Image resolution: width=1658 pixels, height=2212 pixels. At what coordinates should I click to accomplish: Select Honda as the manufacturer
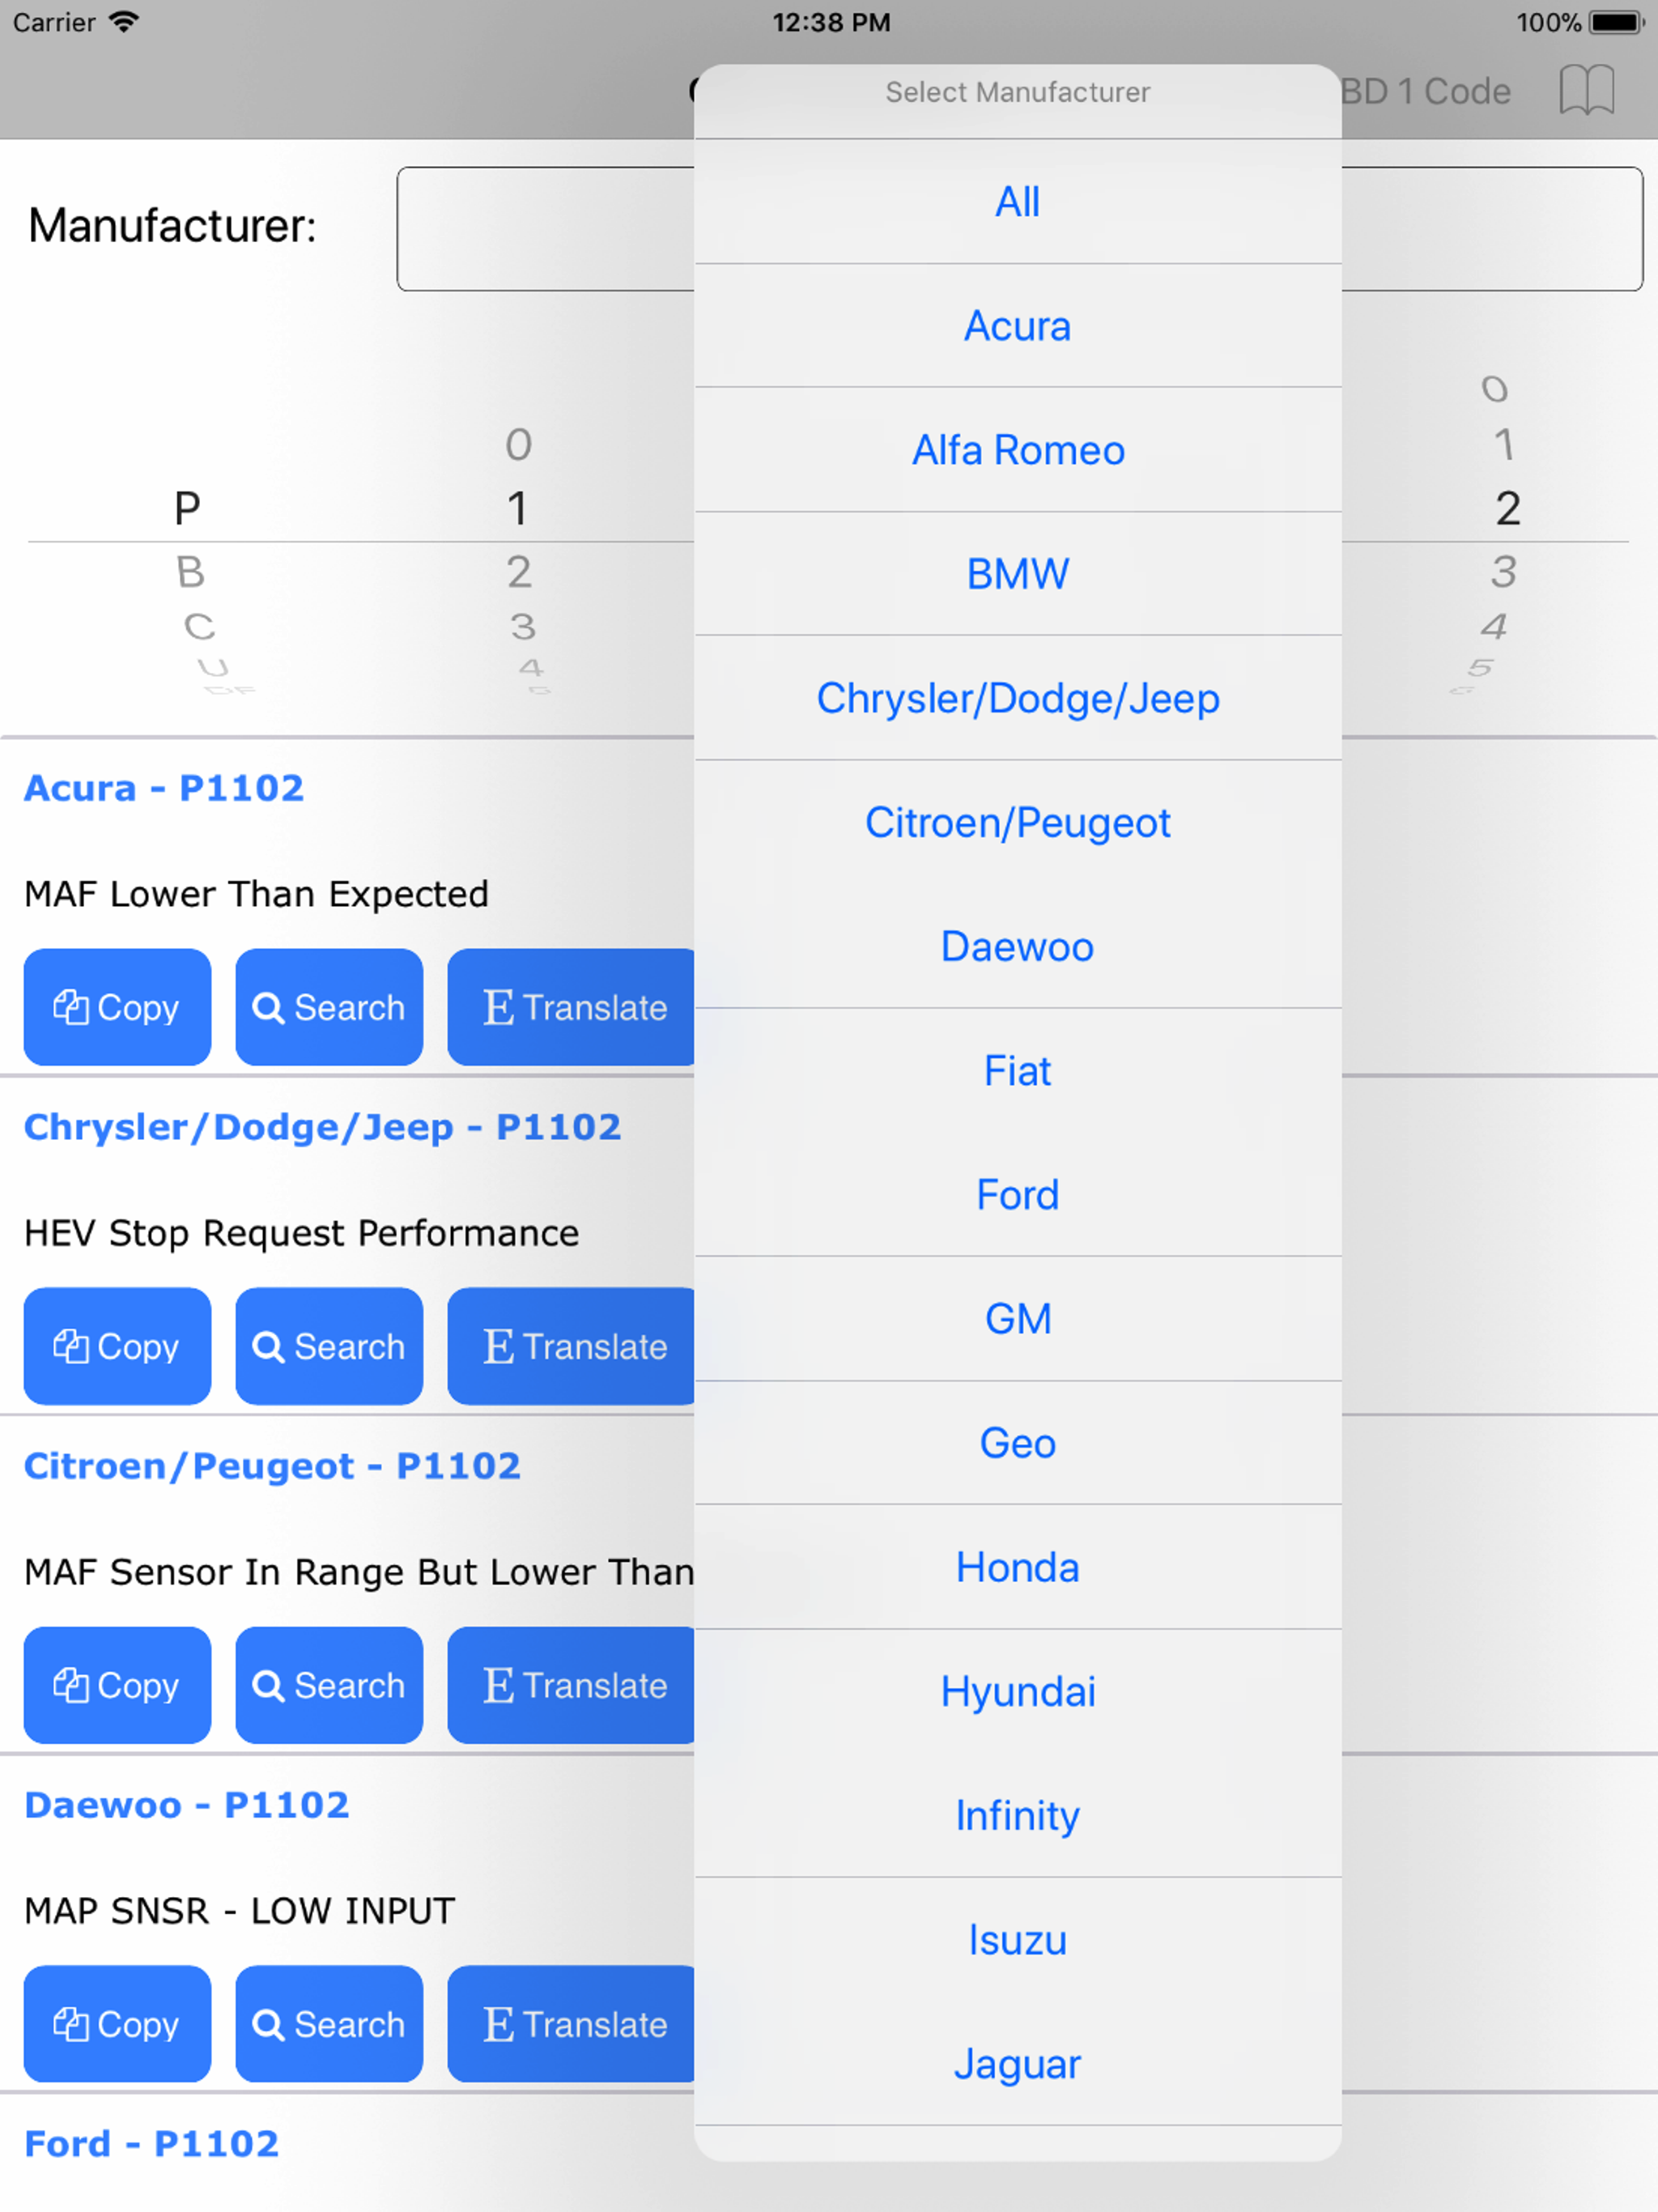(x=1017, y=1567)
